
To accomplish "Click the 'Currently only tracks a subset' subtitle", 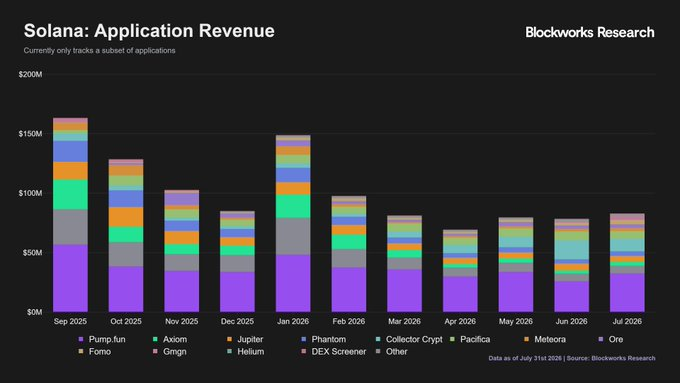I will (x=99, y=50).
